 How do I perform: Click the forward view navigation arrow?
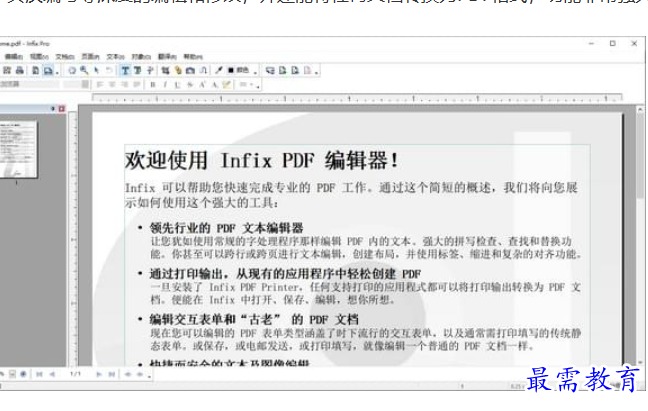pyautogui.click(x=140, y=374)
